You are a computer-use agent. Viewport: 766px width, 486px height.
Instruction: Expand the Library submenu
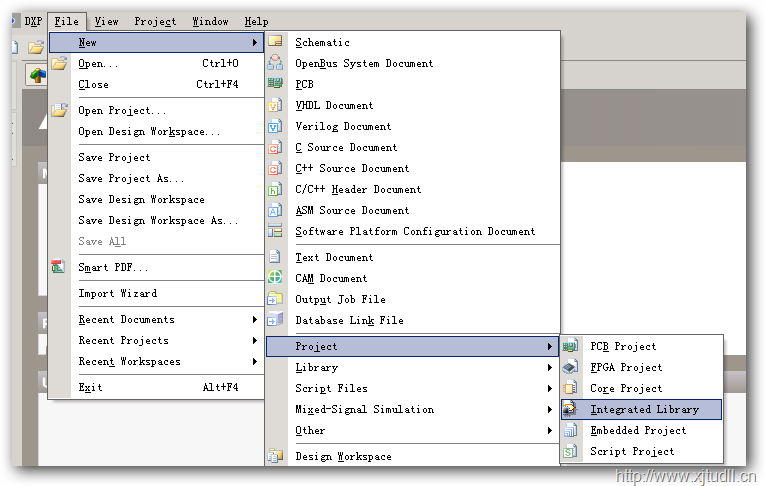coord(410,367)
